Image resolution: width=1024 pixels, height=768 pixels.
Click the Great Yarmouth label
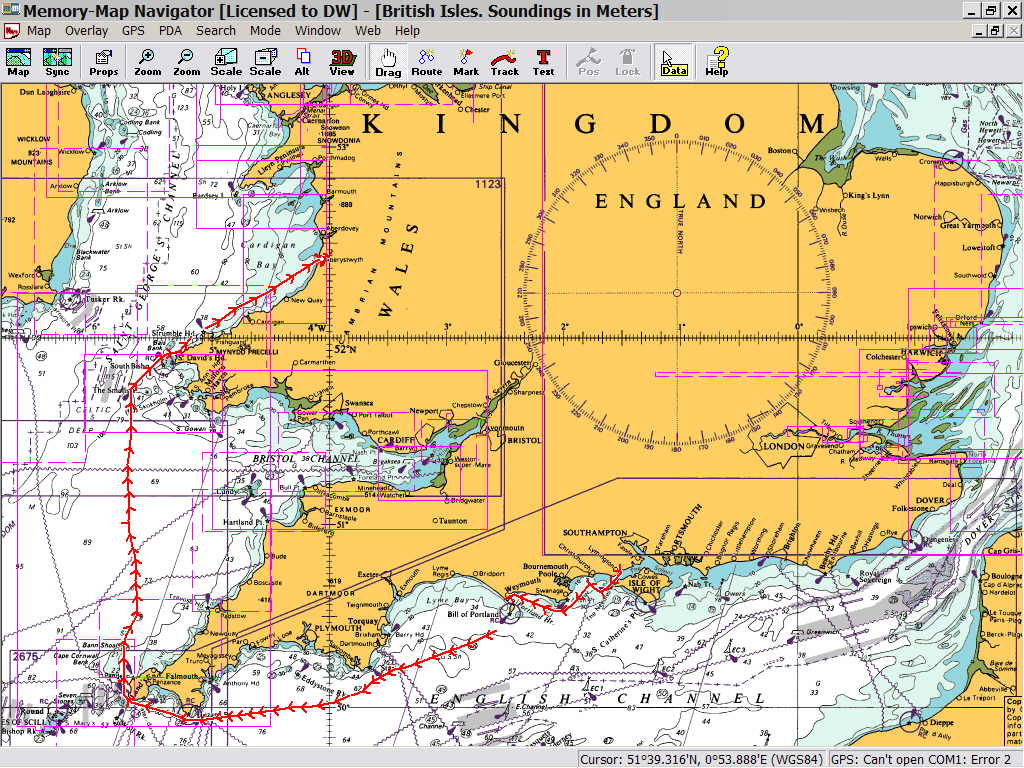[968, 225]
